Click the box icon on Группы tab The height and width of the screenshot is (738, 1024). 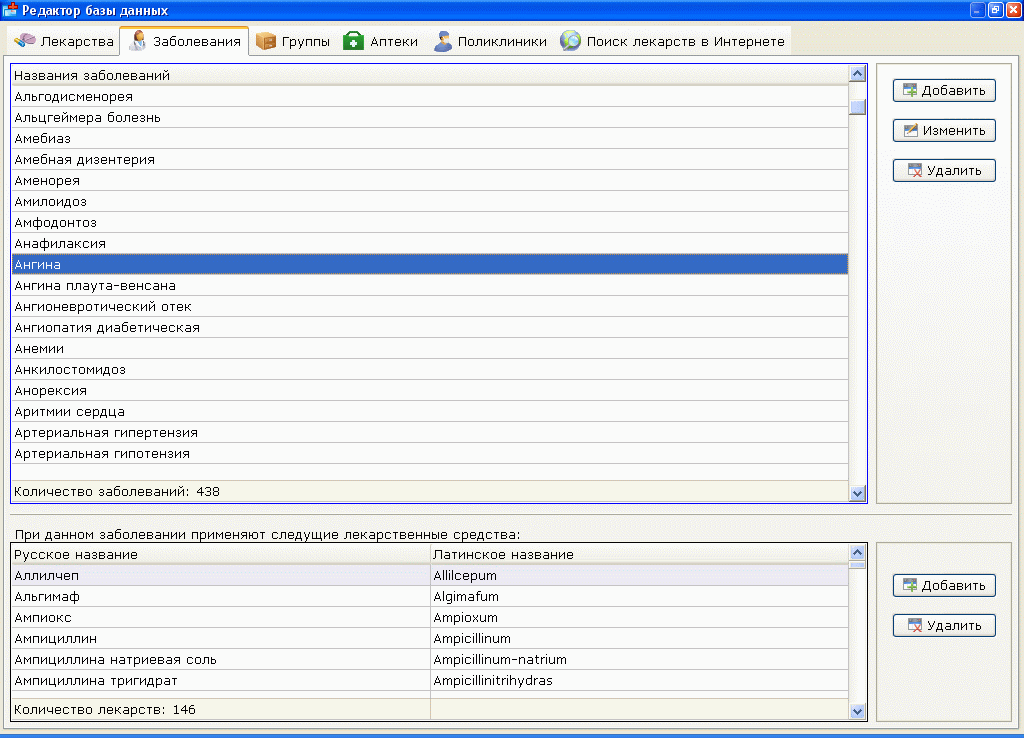point(266,41)
